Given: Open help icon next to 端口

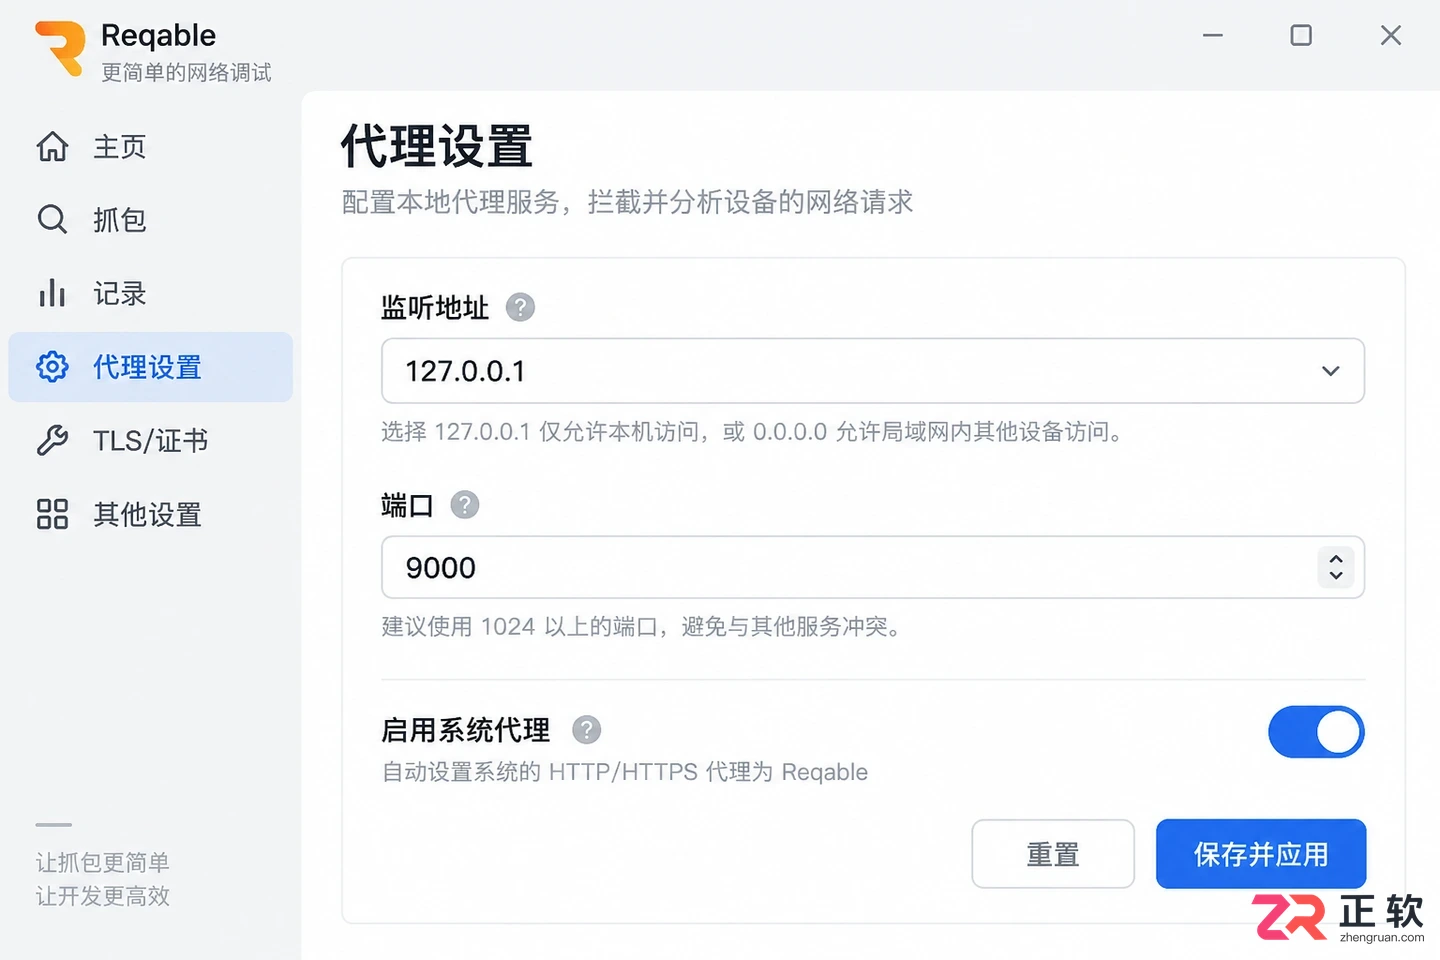Looking at the screenshot, I should (x=465, y=505).
